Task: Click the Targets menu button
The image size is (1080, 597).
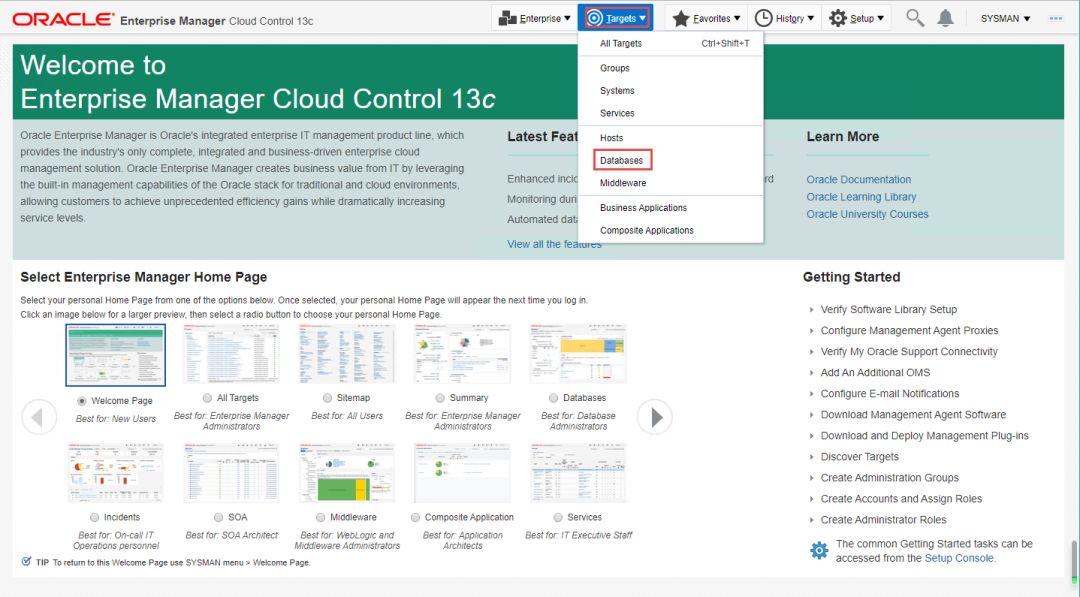Action: tap(616, 19)
